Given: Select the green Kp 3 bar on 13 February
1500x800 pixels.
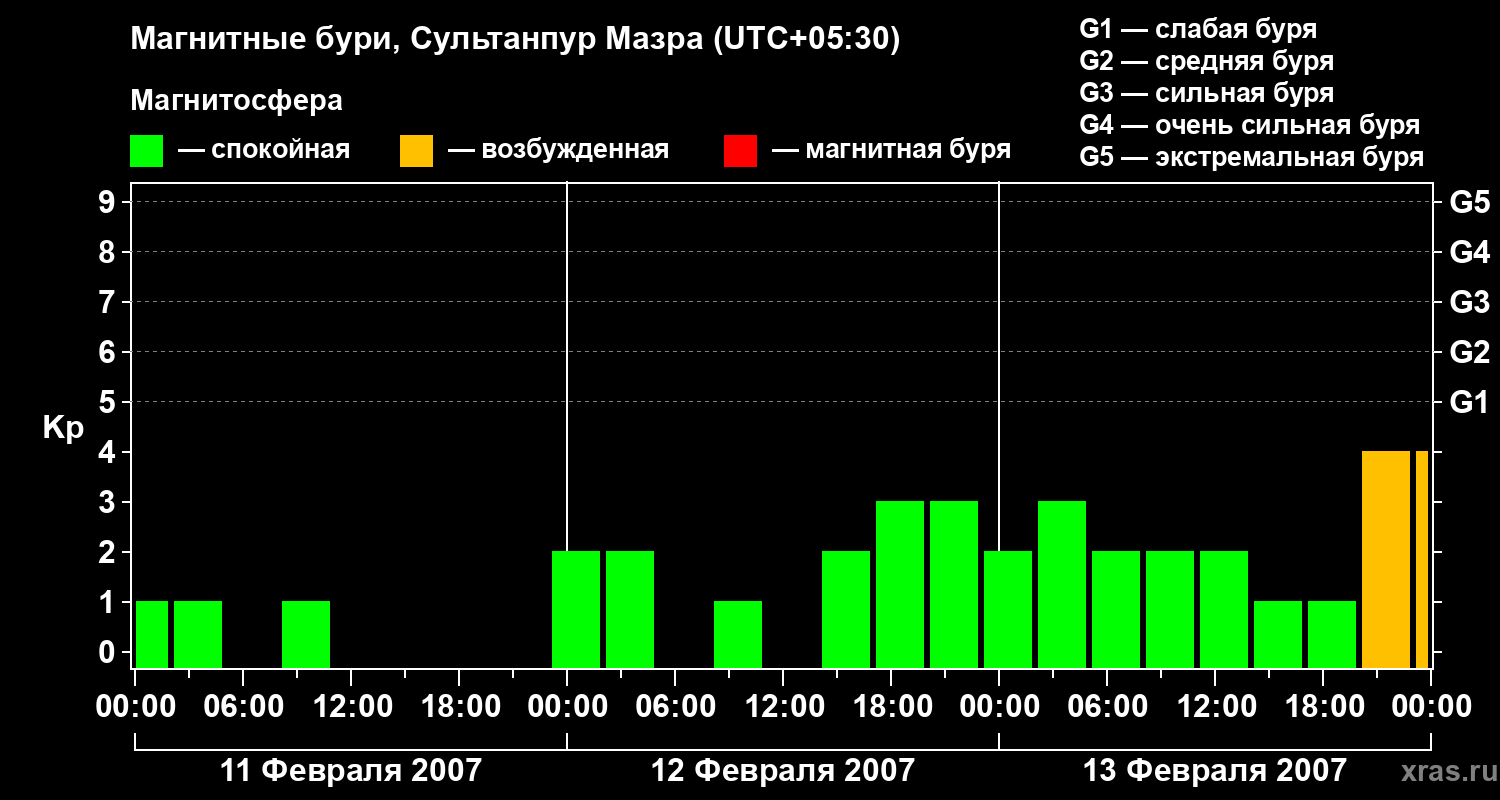Looking at the screenshot, I should [x=1062, y=585].
